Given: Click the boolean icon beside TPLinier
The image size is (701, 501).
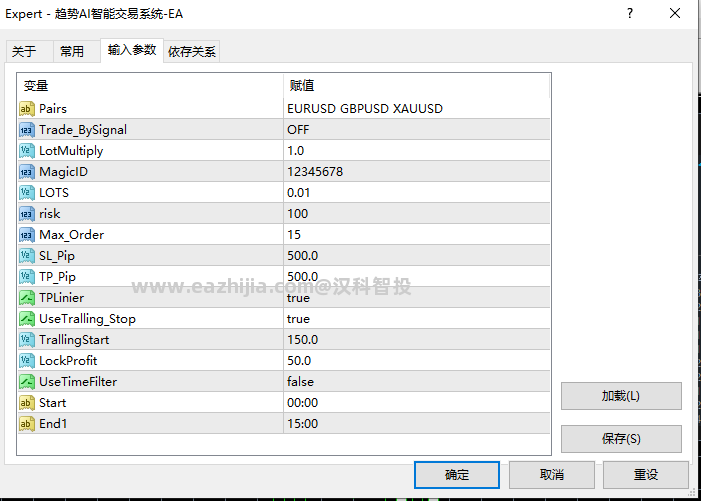Looking at the screenshot, I should [27, 298].
